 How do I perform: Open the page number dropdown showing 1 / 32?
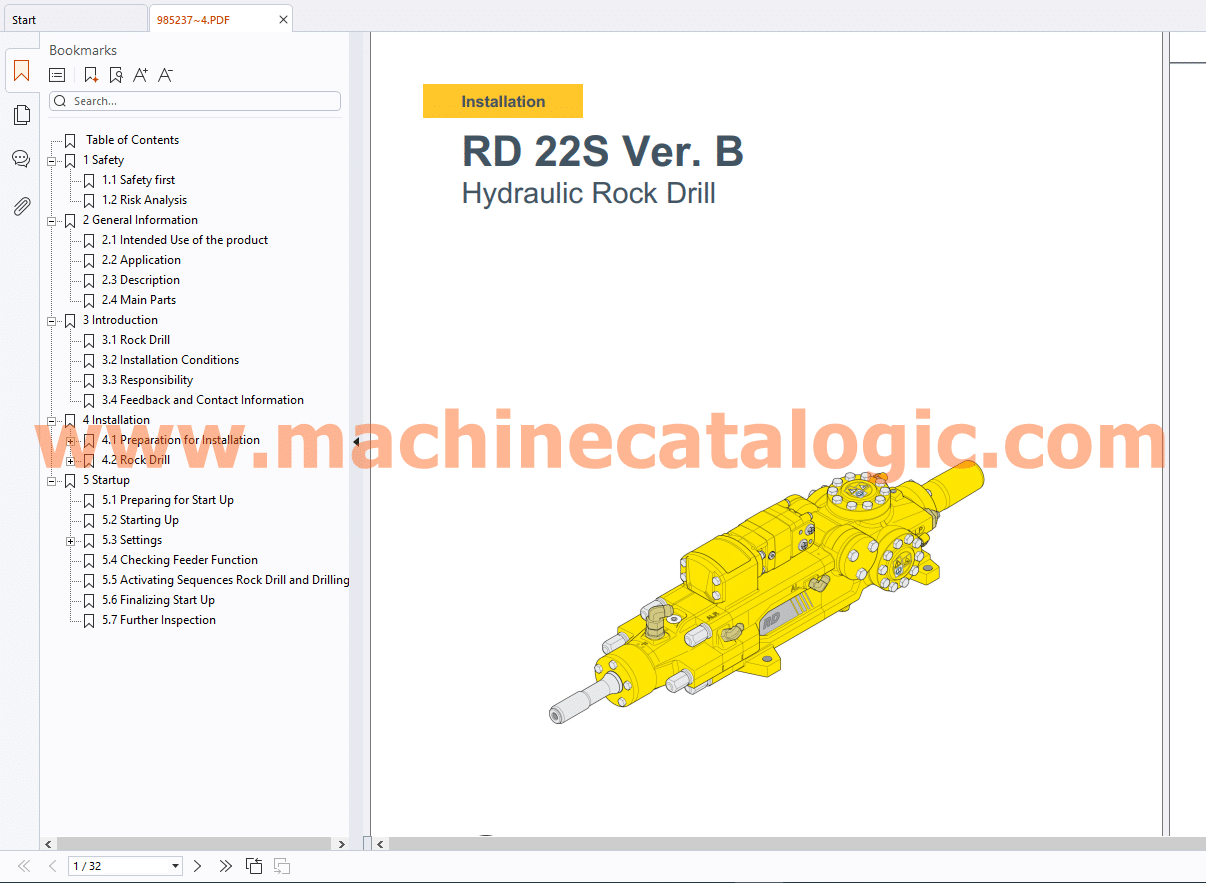(176, 866)
